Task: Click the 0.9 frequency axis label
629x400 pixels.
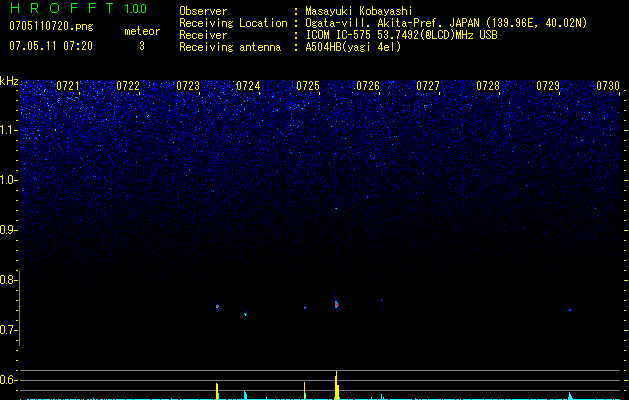Action: 7,230
